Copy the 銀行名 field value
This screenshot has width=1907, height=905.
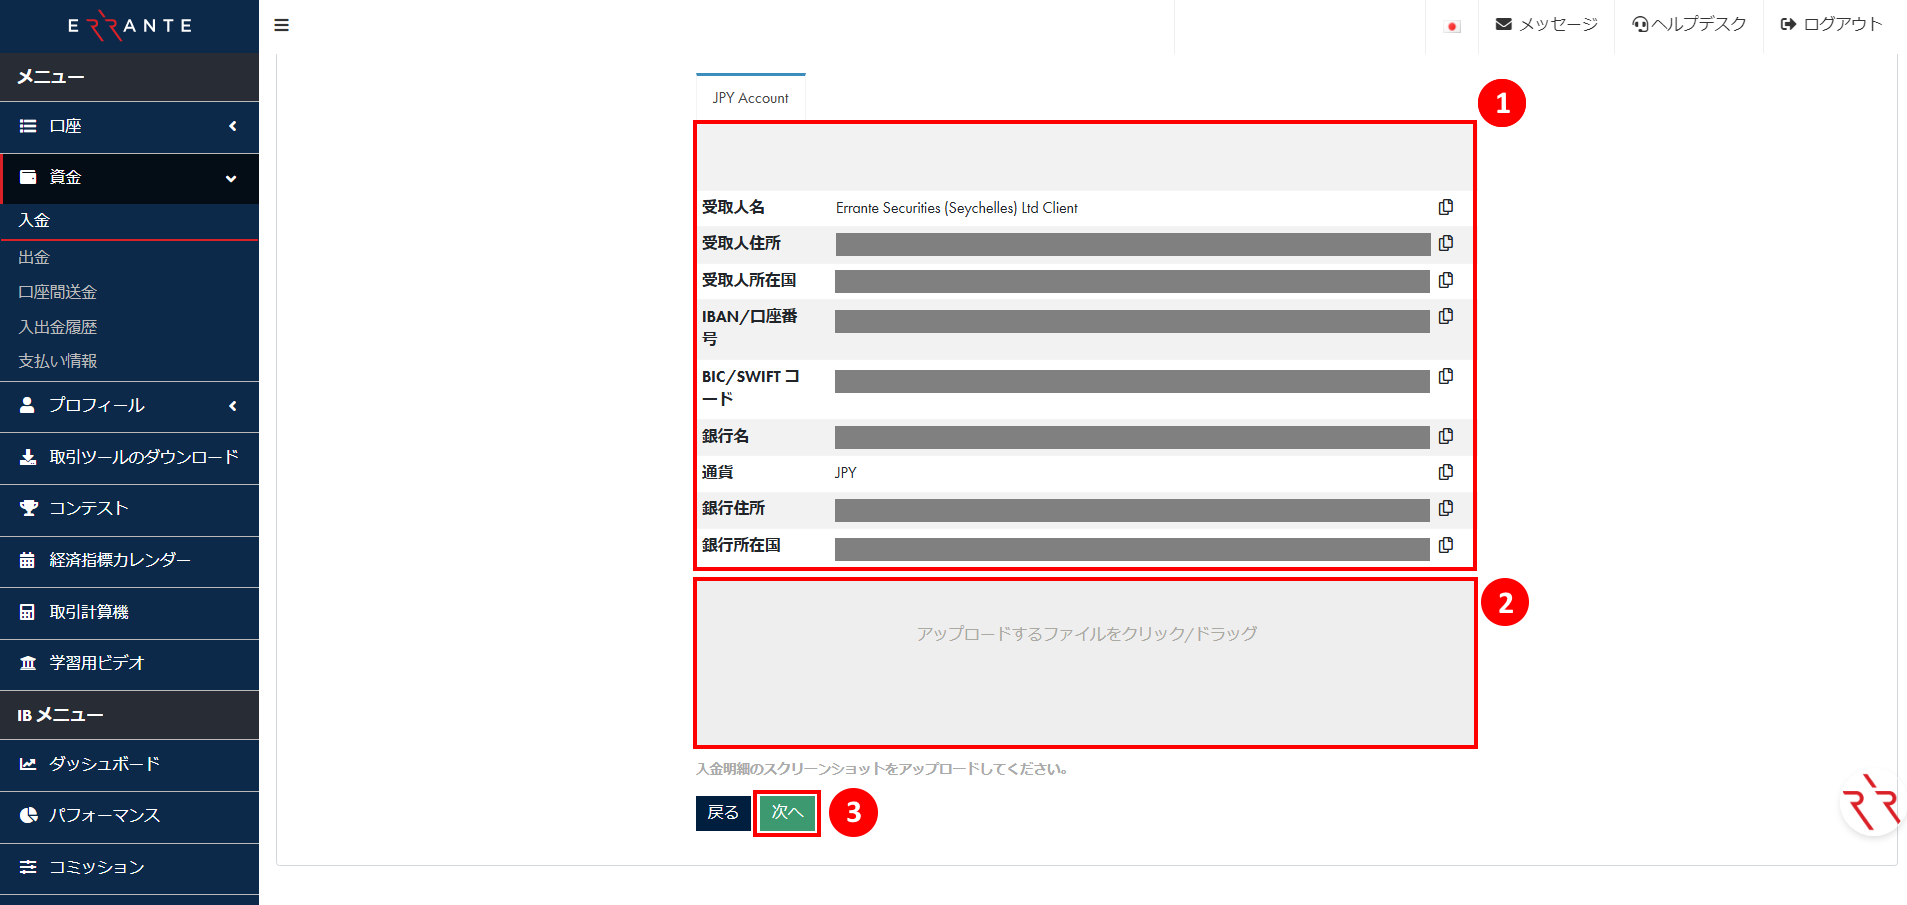(x=1446, y=436)
